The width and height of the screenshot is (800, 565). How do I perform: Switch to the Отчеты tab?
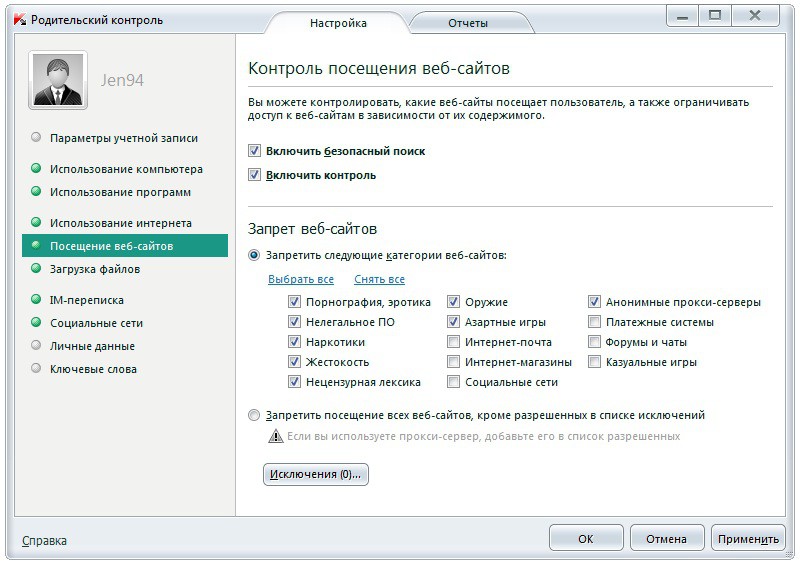[468, 23]
